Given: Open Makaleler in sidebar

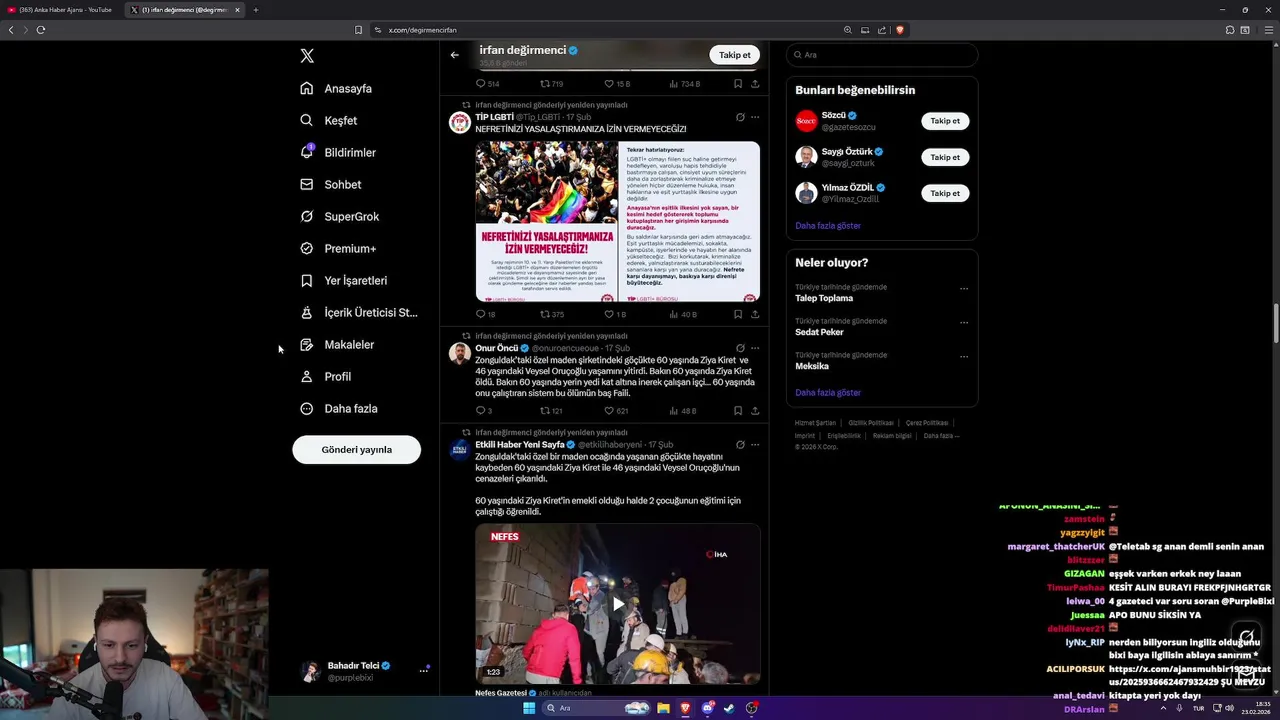Looking at the screenshot, I should (x=337, y=344).
